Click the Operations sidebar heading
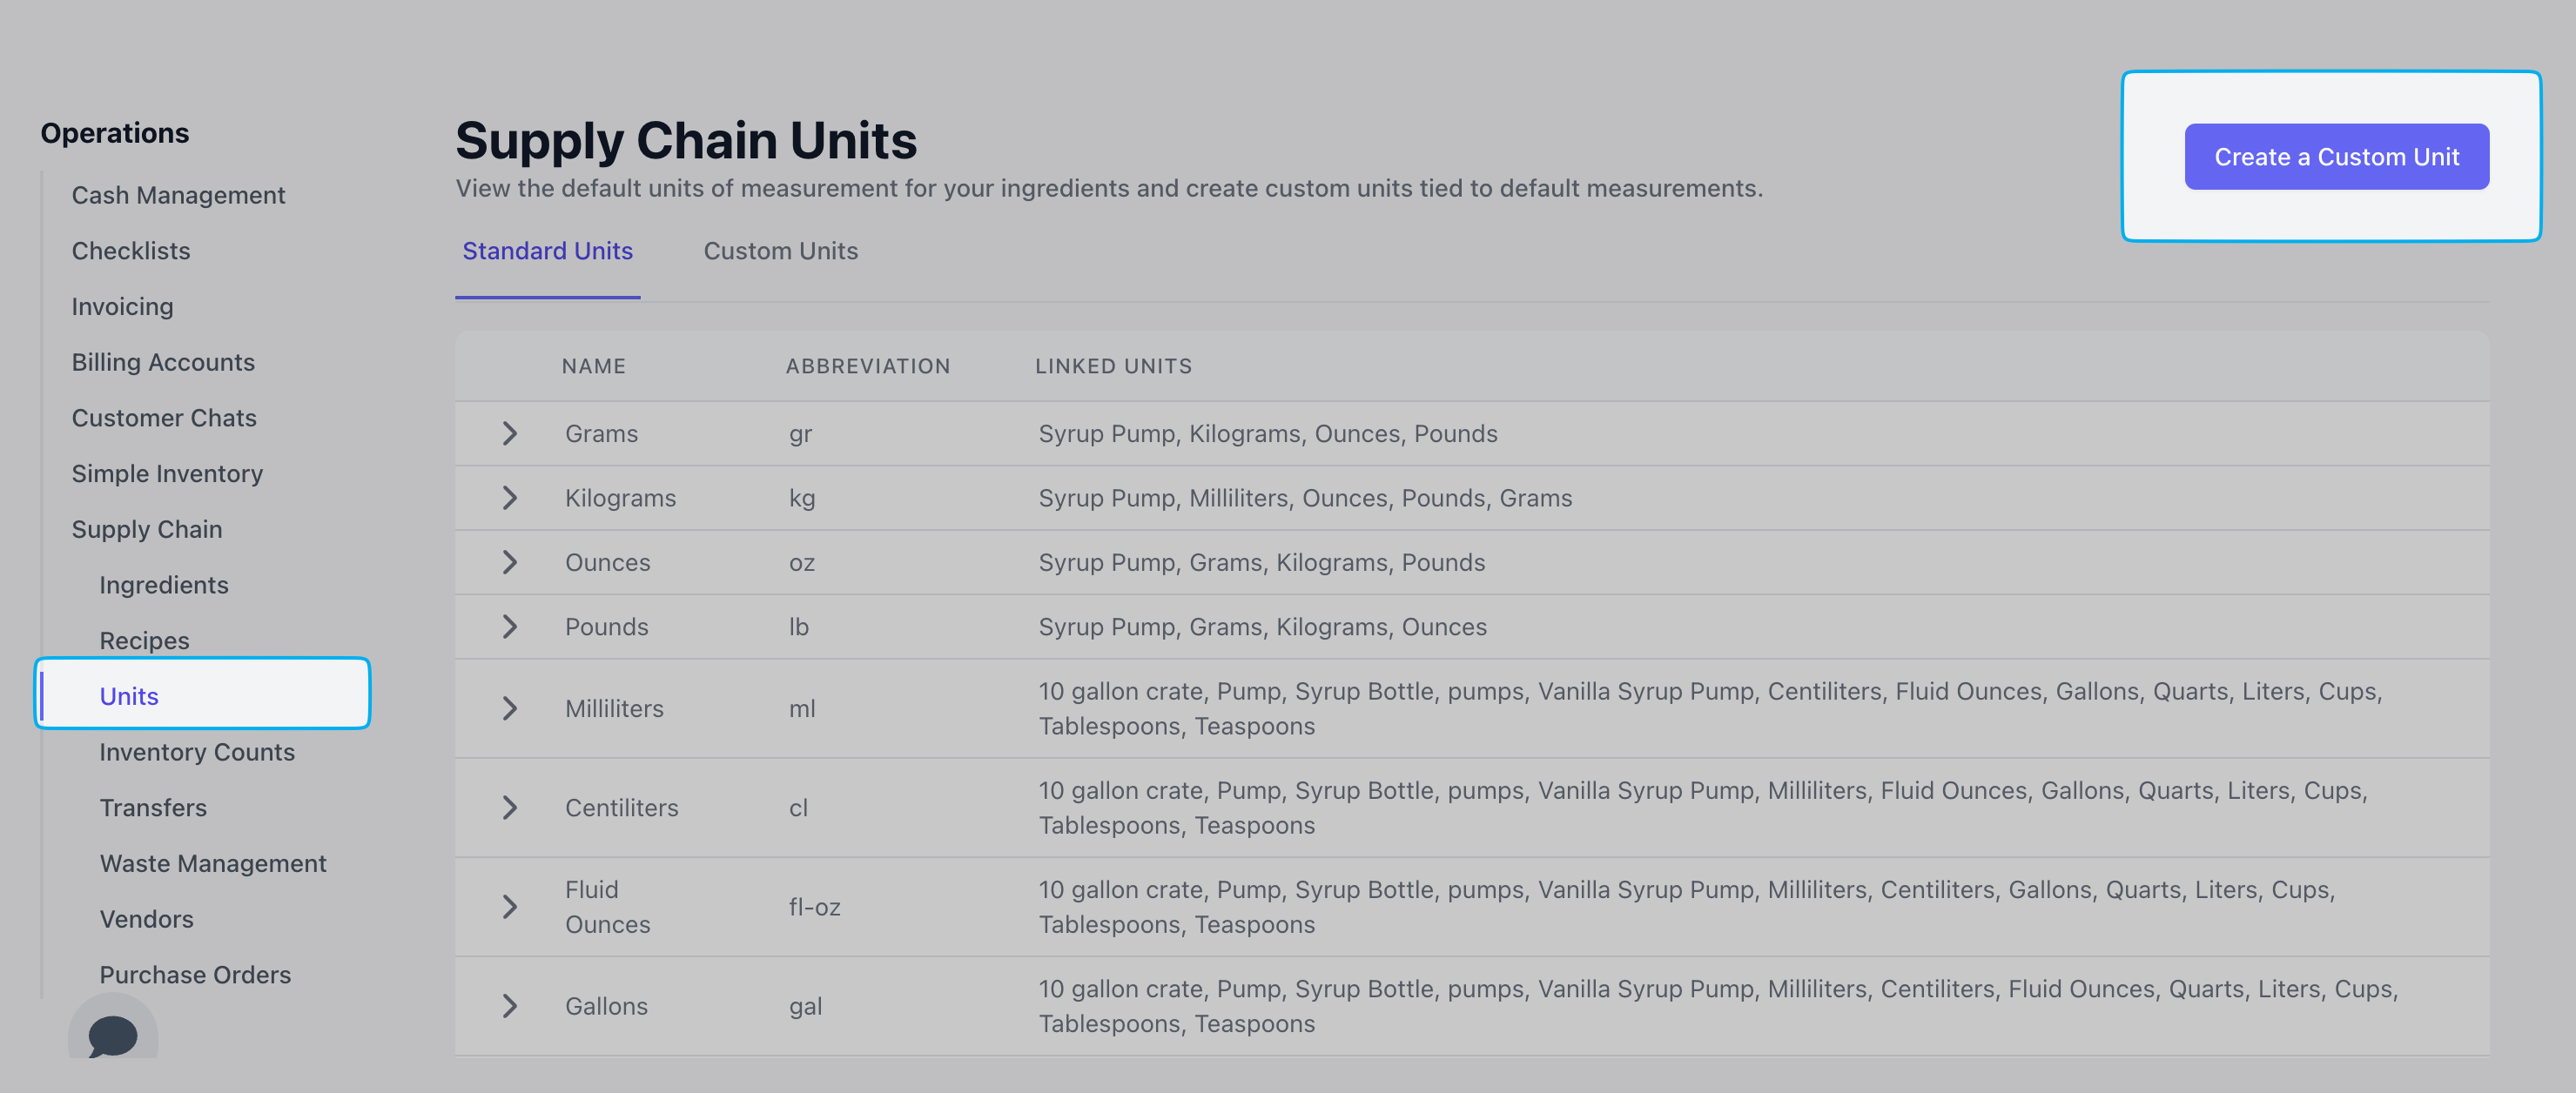Image resolution: width=2576 pixels, height=1093 pixels. [115, 133]
